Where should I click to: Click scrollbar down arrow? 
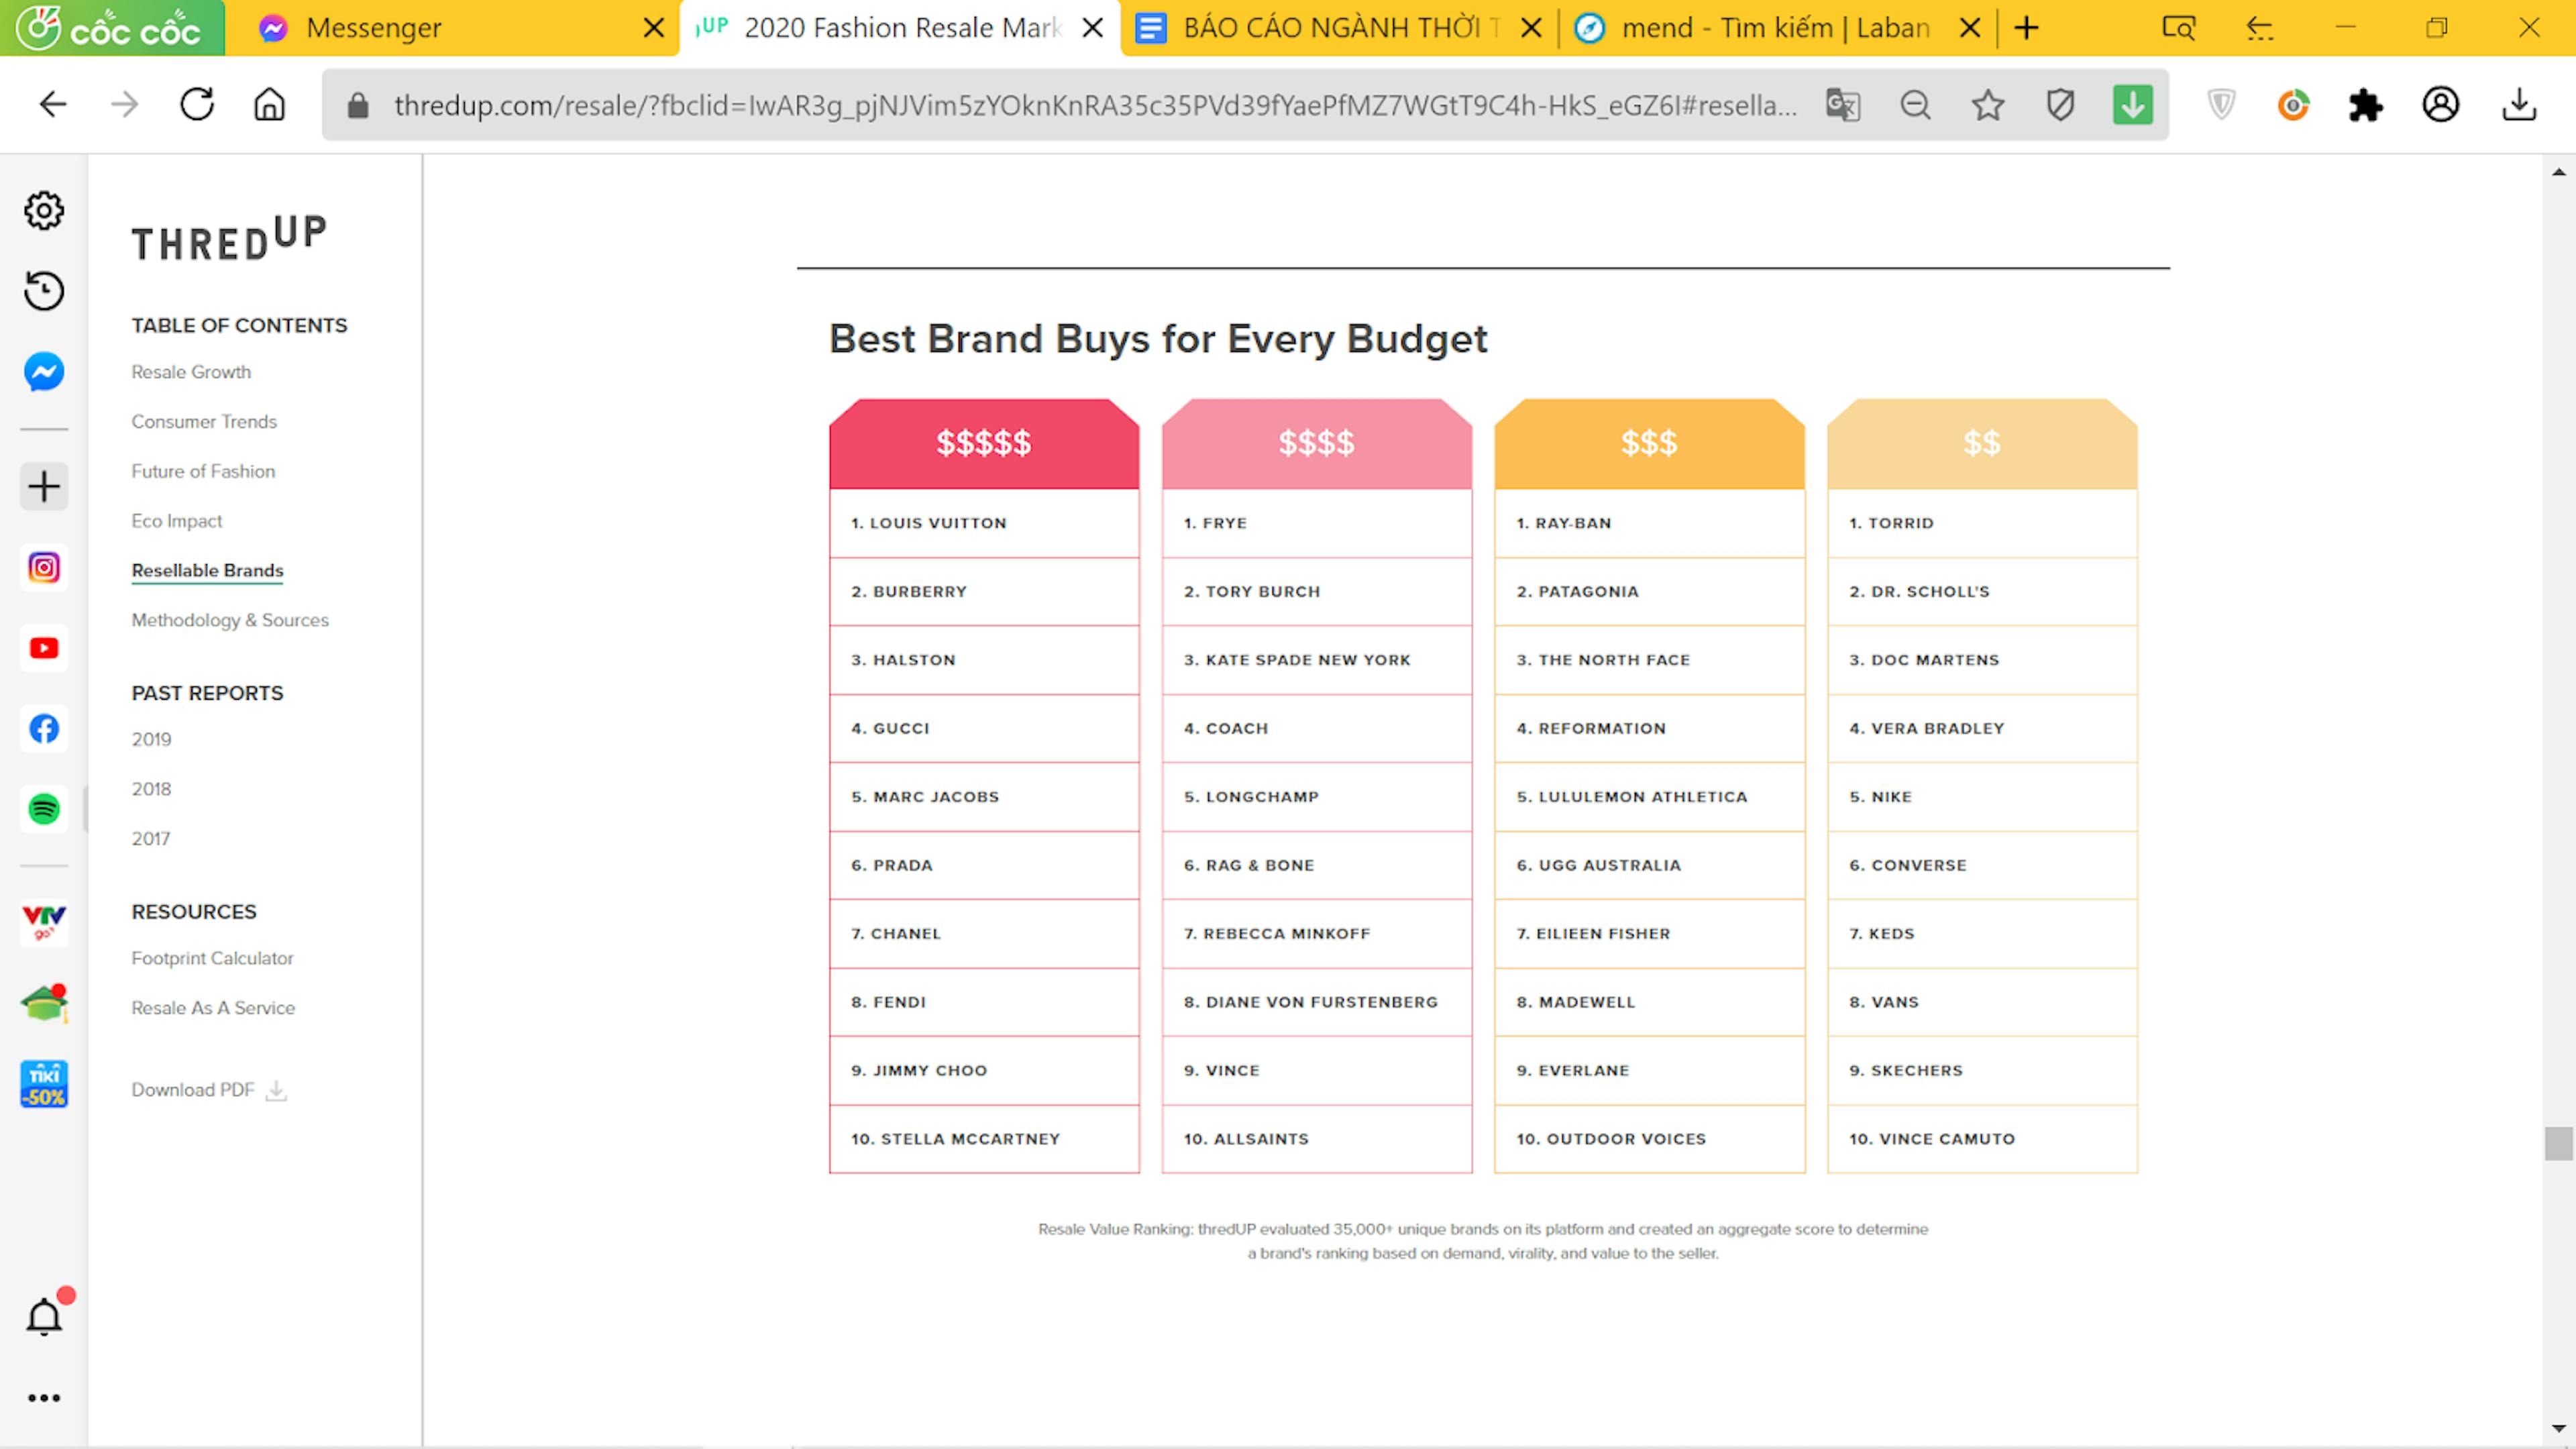[x=2558, y=1429]
